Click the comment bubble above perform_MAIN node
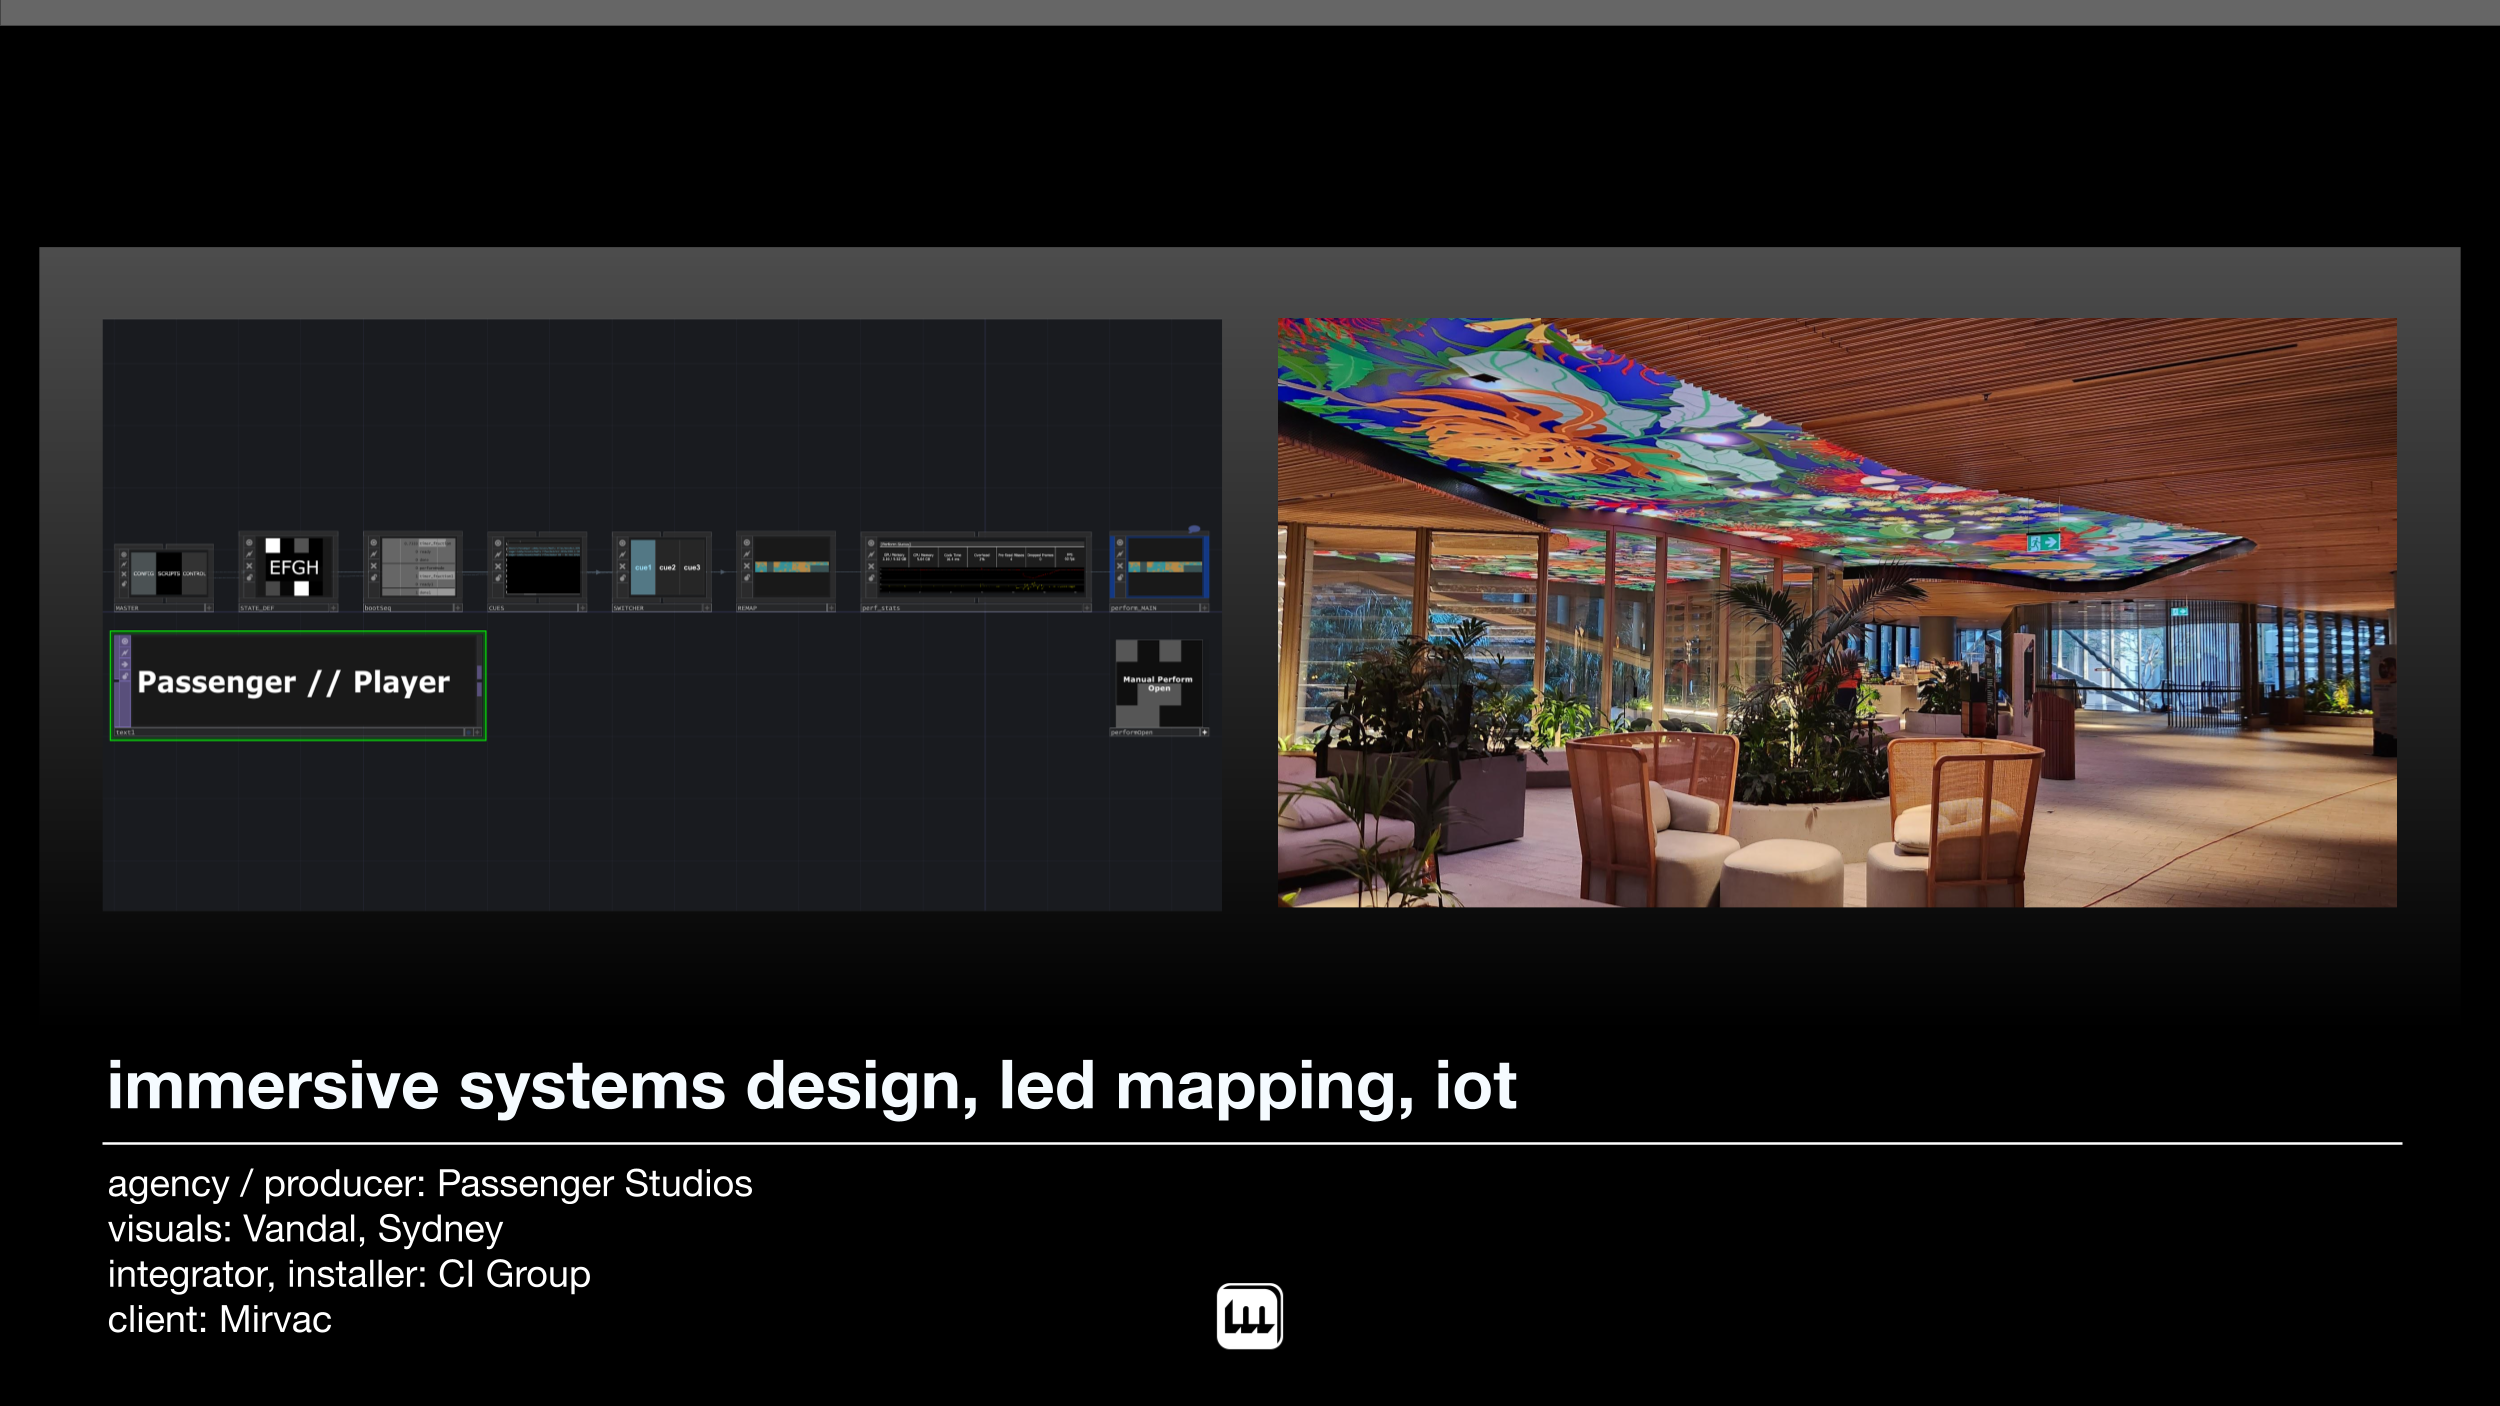Viewport: 2500px width, 1406px height. point(1193,529)
